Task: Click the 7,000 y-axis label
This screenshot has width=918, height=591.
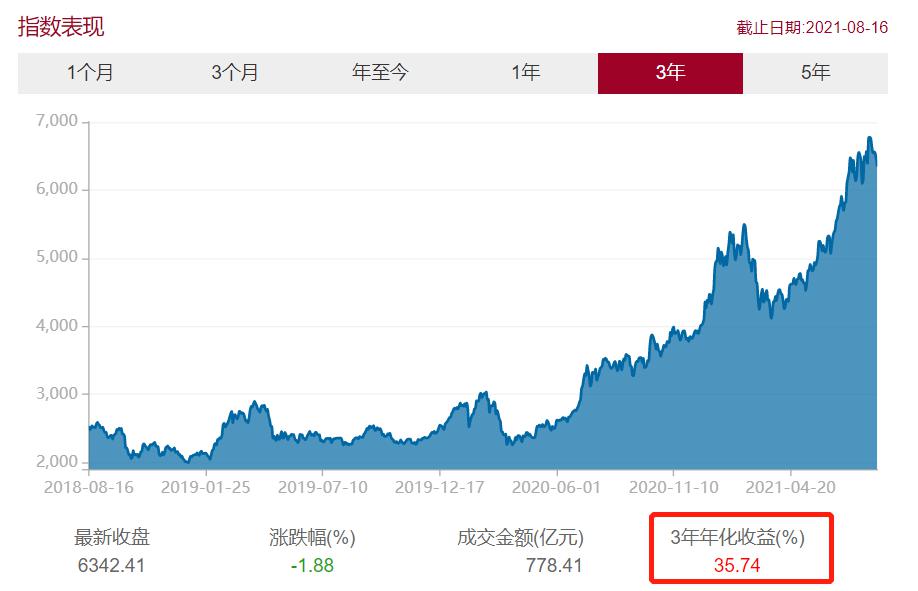Action: [56, 121]
